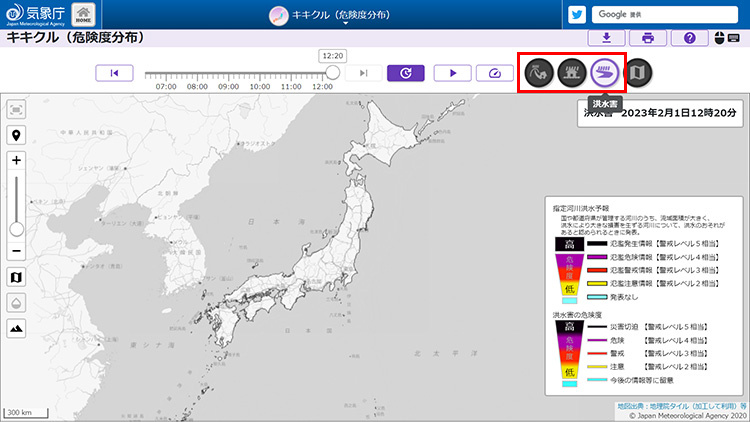The width and height of the screenshot is (750, 422).
Task: Center the map on current location
Action: pyautogui.click(x=17, y=135)
